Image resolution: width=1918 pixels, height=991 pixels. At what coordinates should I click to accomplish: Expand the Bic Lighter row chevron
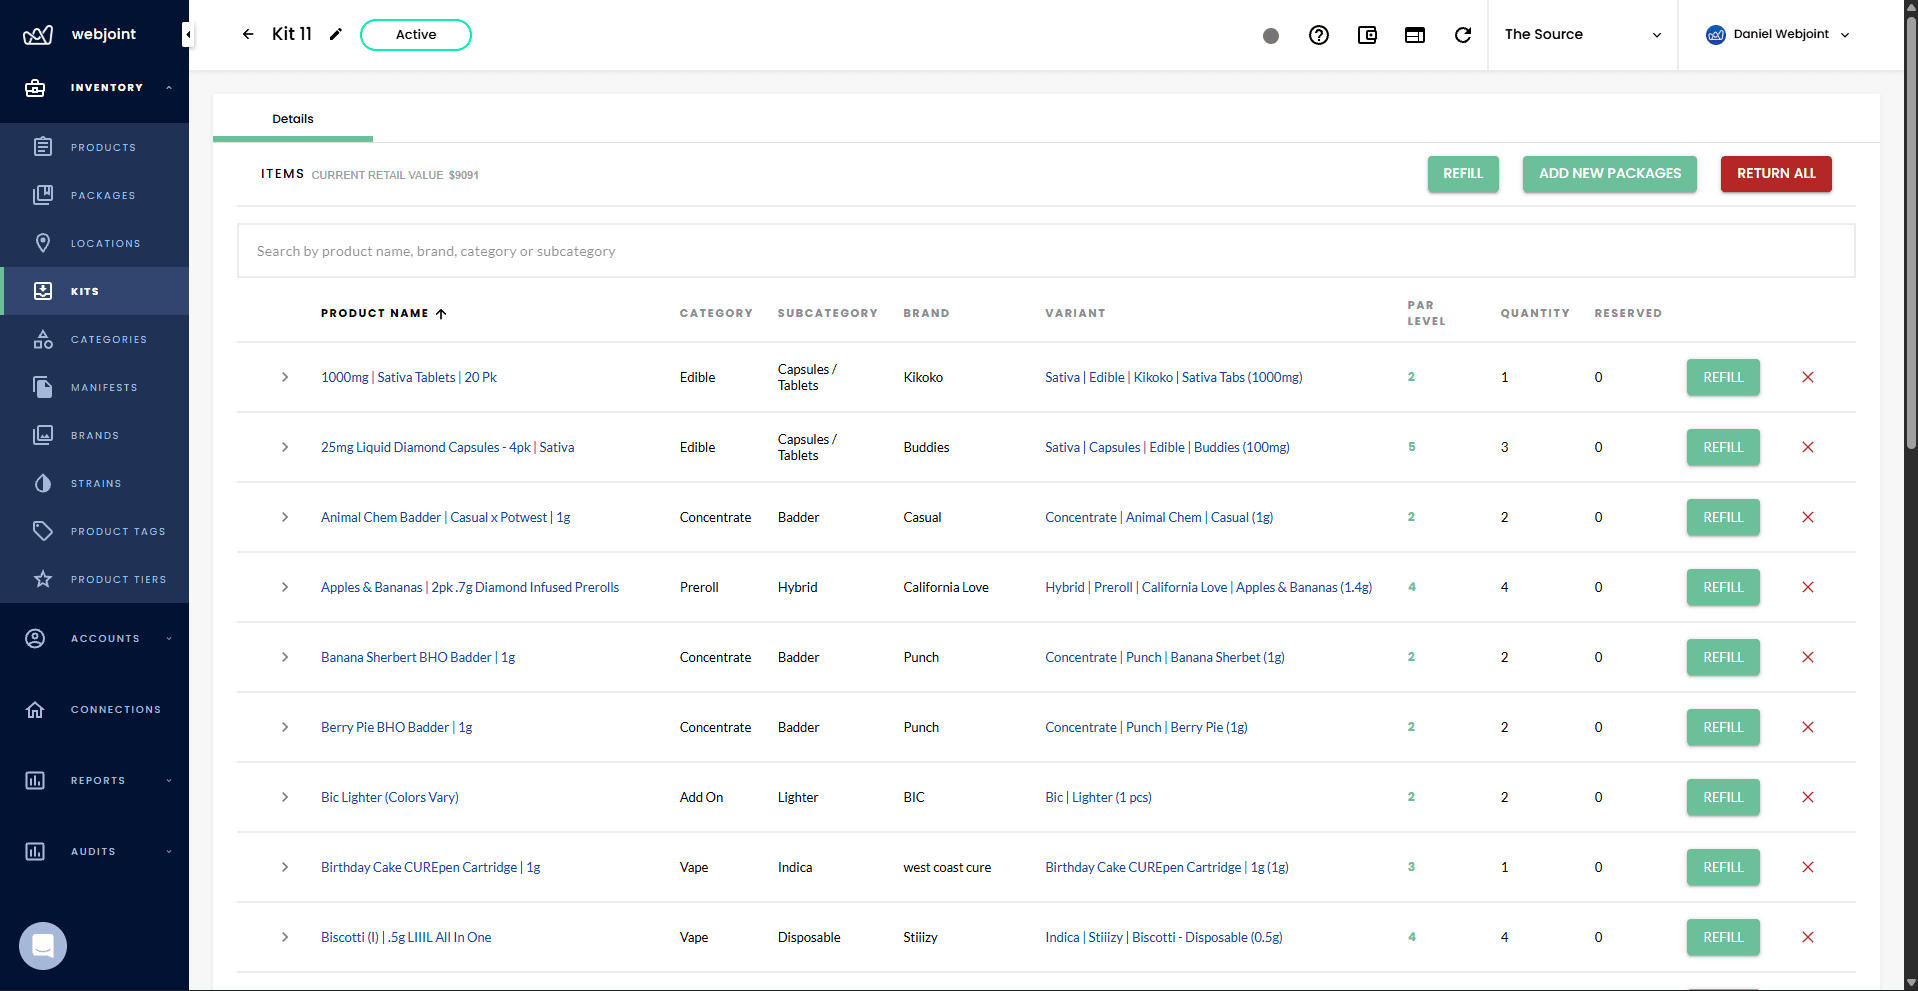coord(284,797)
